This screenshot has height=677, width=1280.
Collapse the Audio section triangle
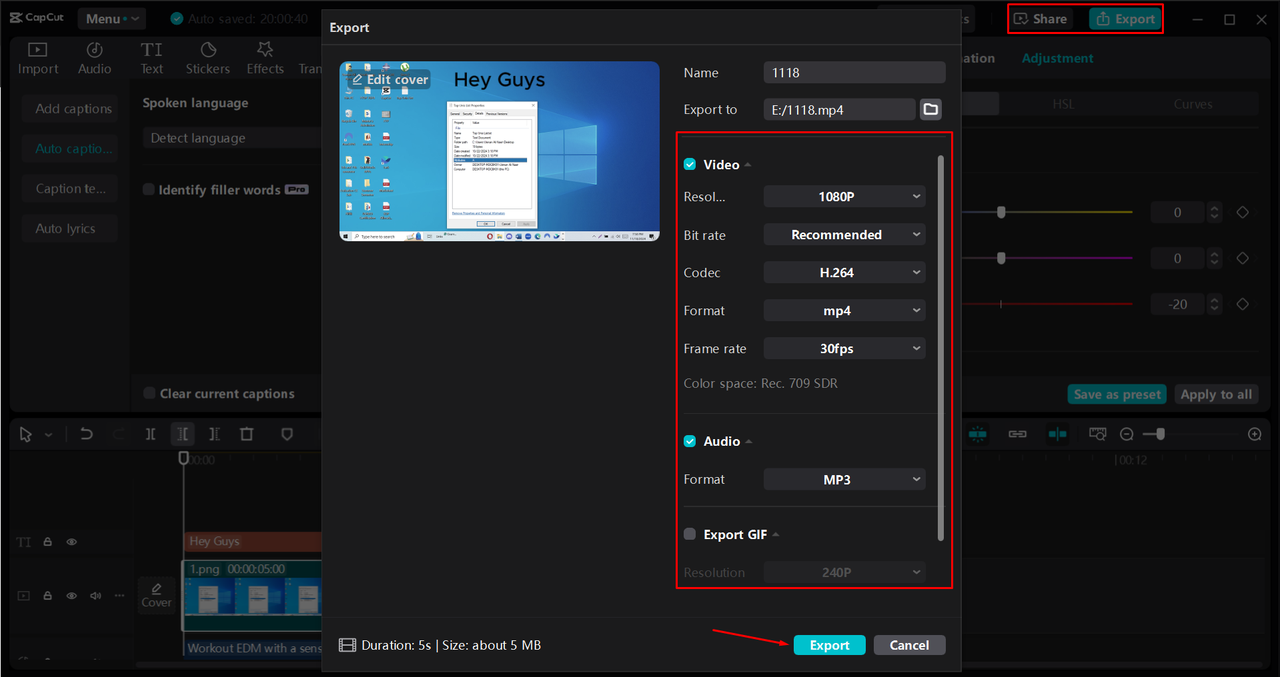(749, 442)
